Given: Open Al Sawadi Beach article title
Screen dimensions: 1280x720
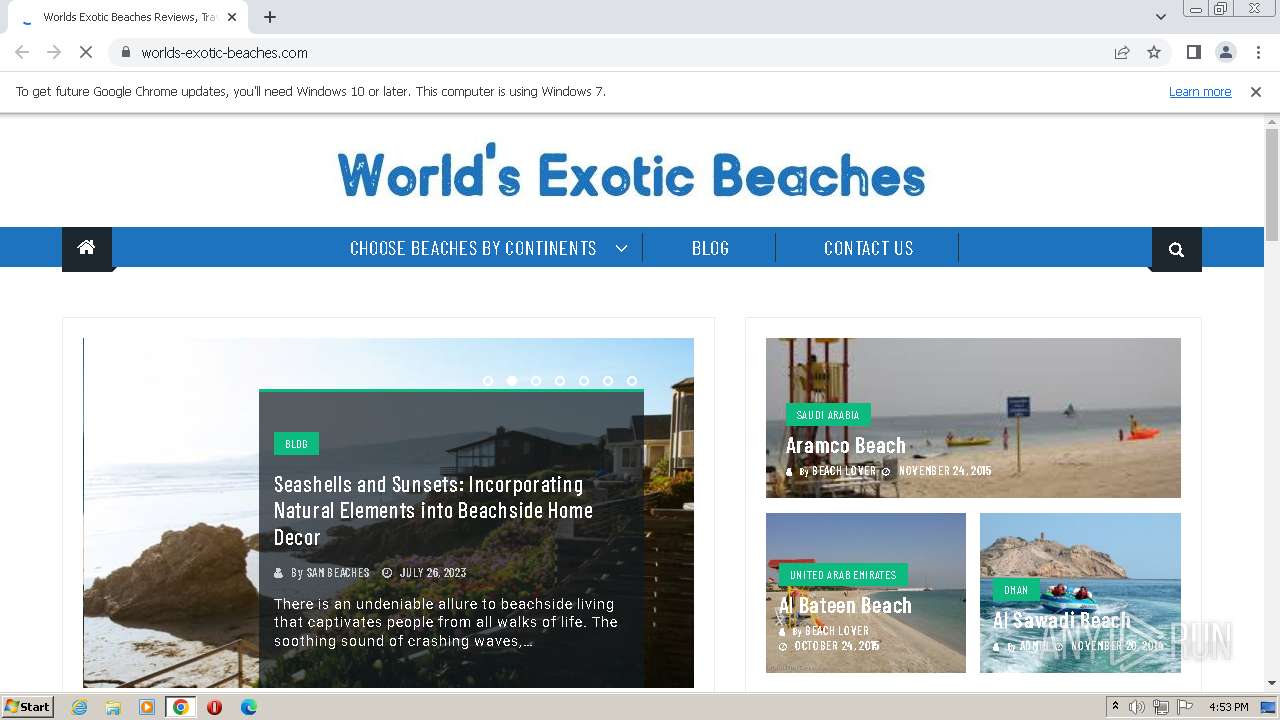Looking at the screenshot, I should coord(1062,621).
